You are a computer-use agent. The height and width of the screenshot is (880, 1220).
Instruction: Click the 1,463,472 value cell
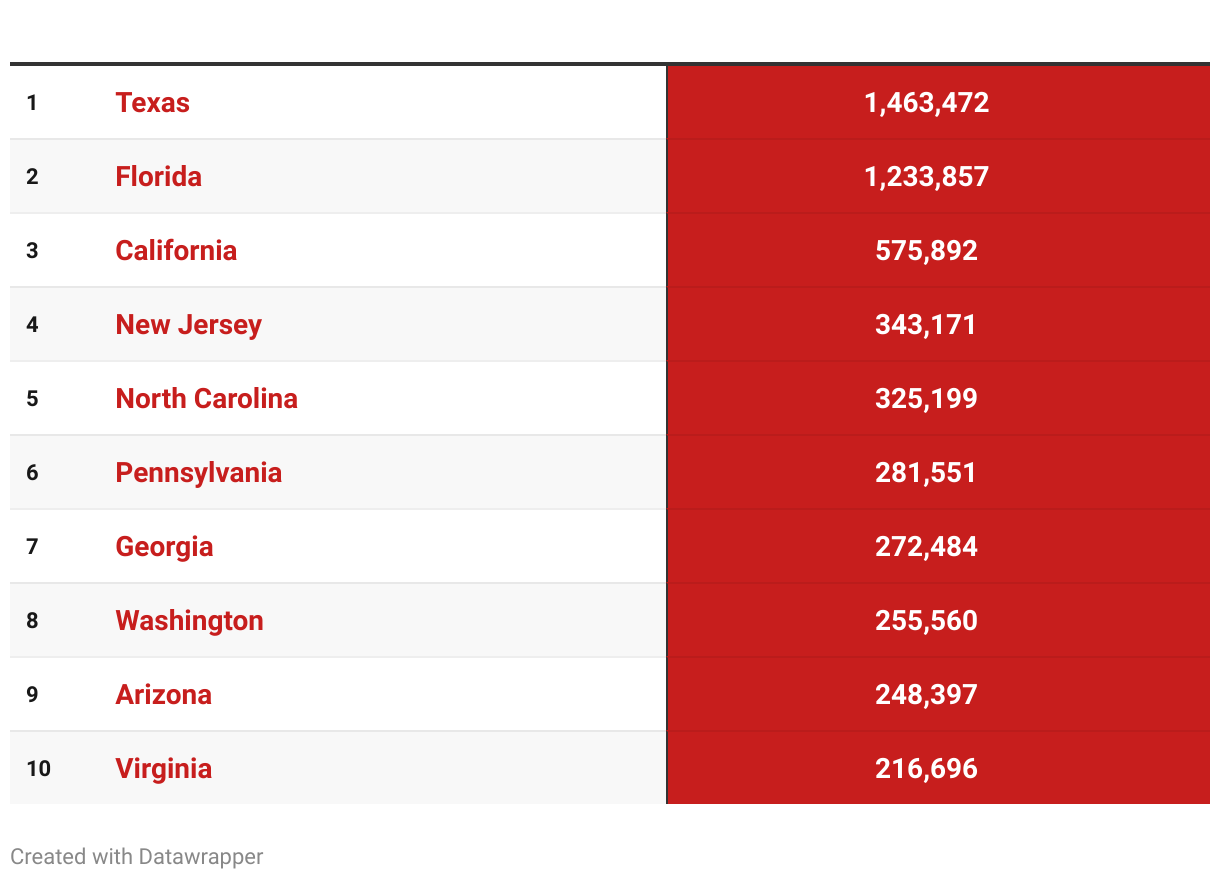click(x=938, y=102)
